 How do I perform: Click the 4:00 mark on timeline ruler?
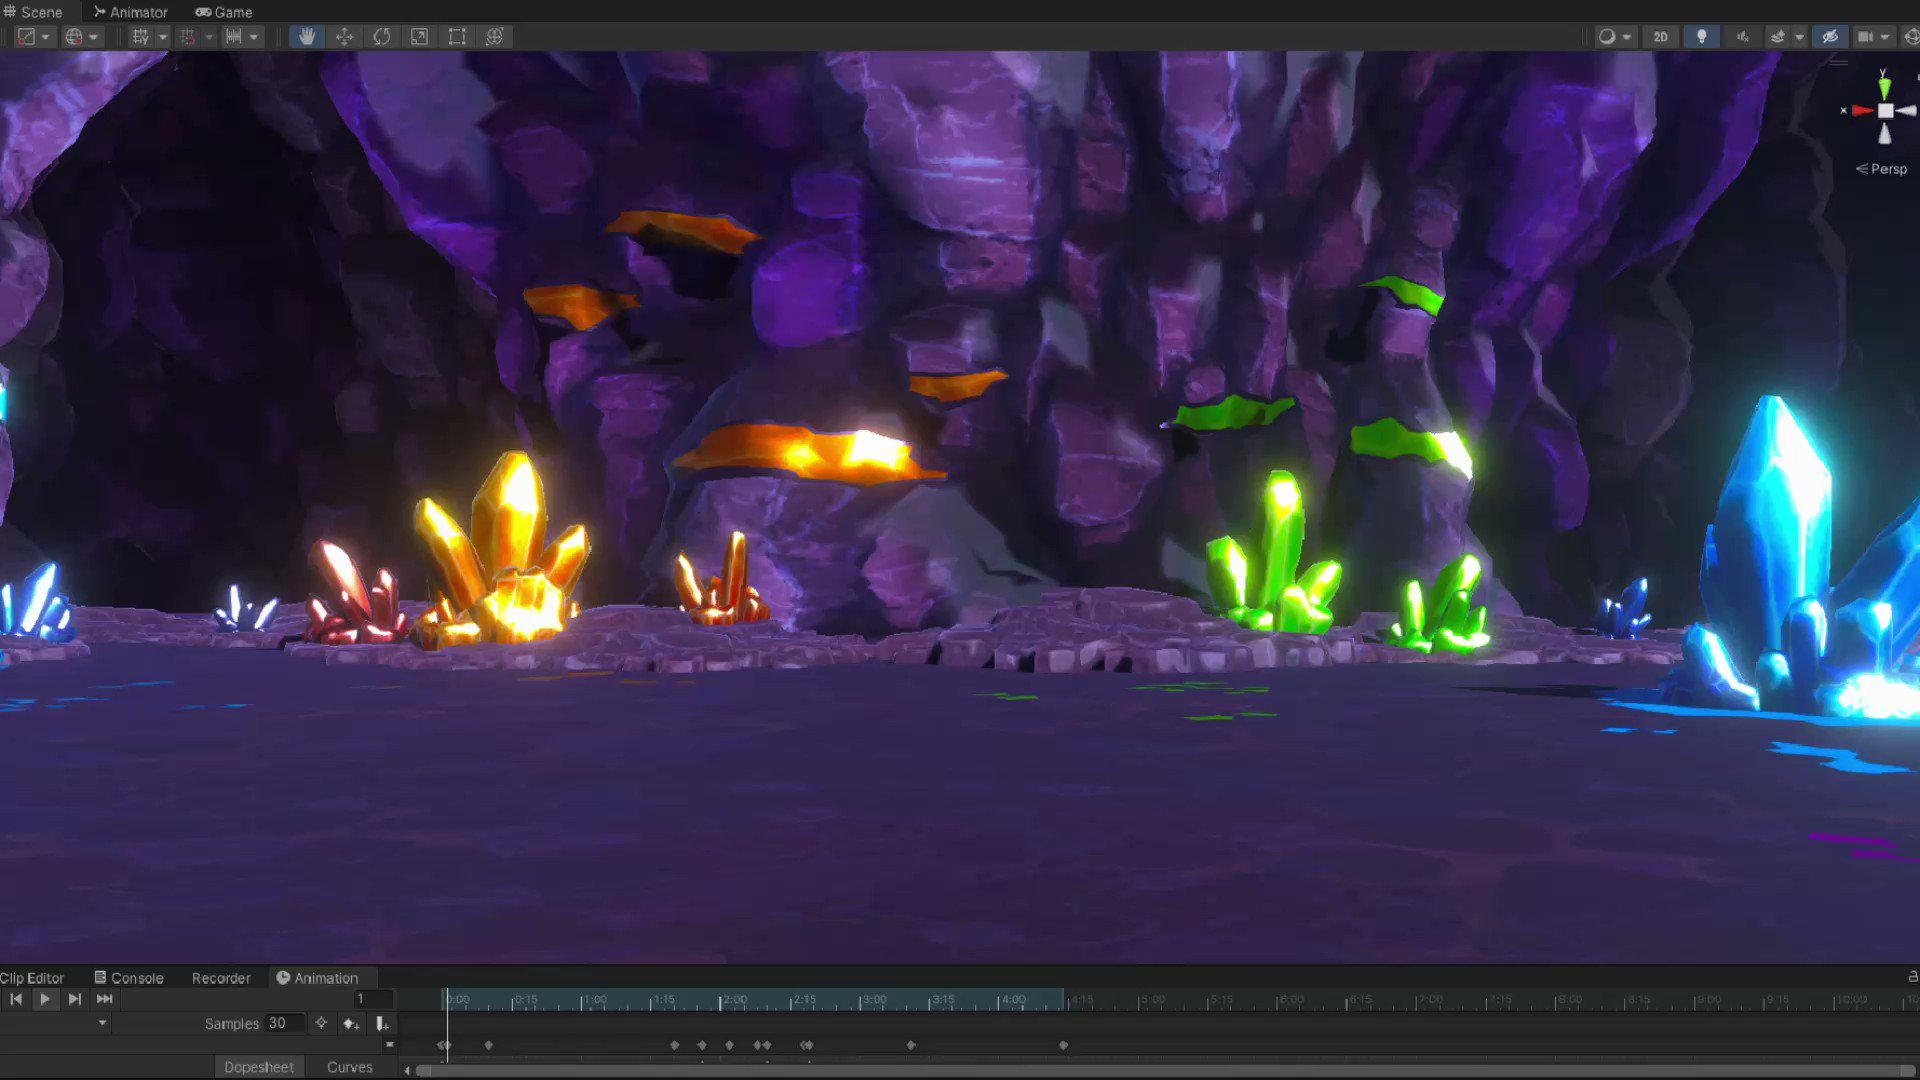click(x=1010, y=1000)
